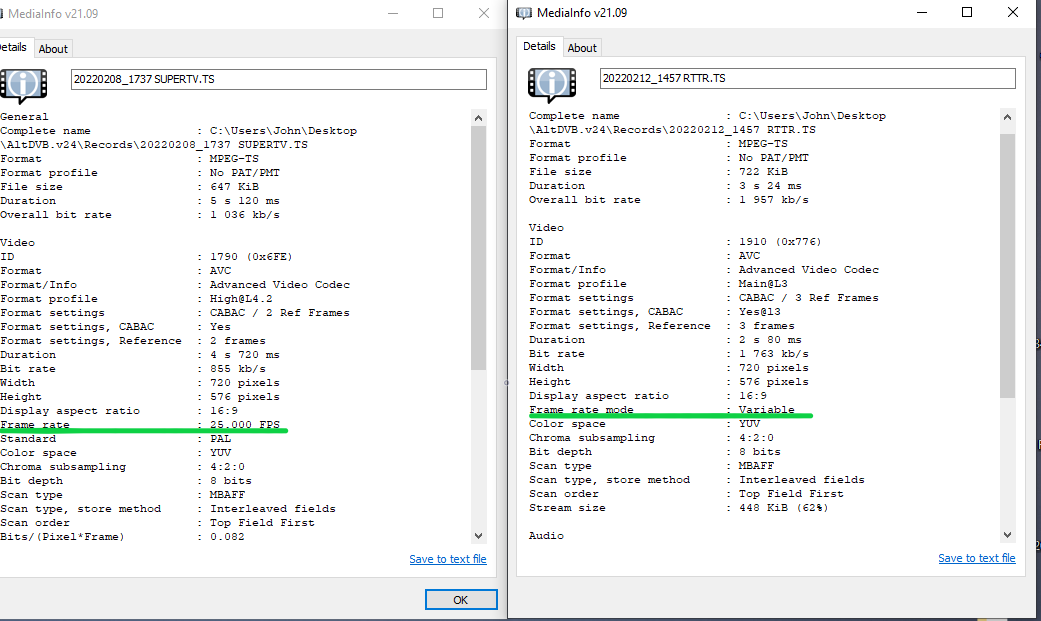
Task: Click 'Main@L3' format profile value
Action: coord(763,284)
